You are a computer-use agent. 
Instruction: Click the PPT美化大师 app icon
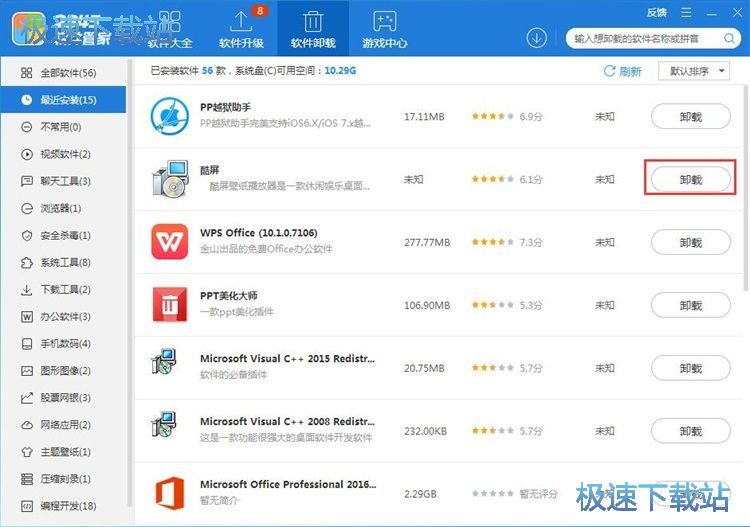[169, 305]
